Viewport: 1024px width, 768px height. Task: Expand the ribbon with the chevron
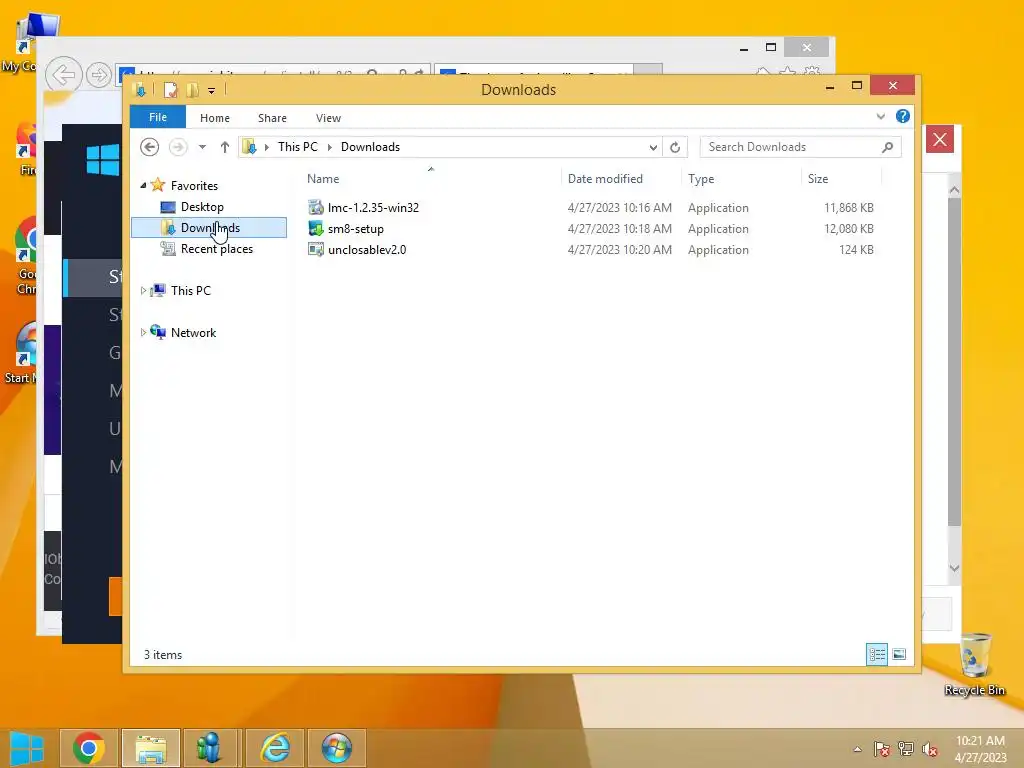point(880,117)
